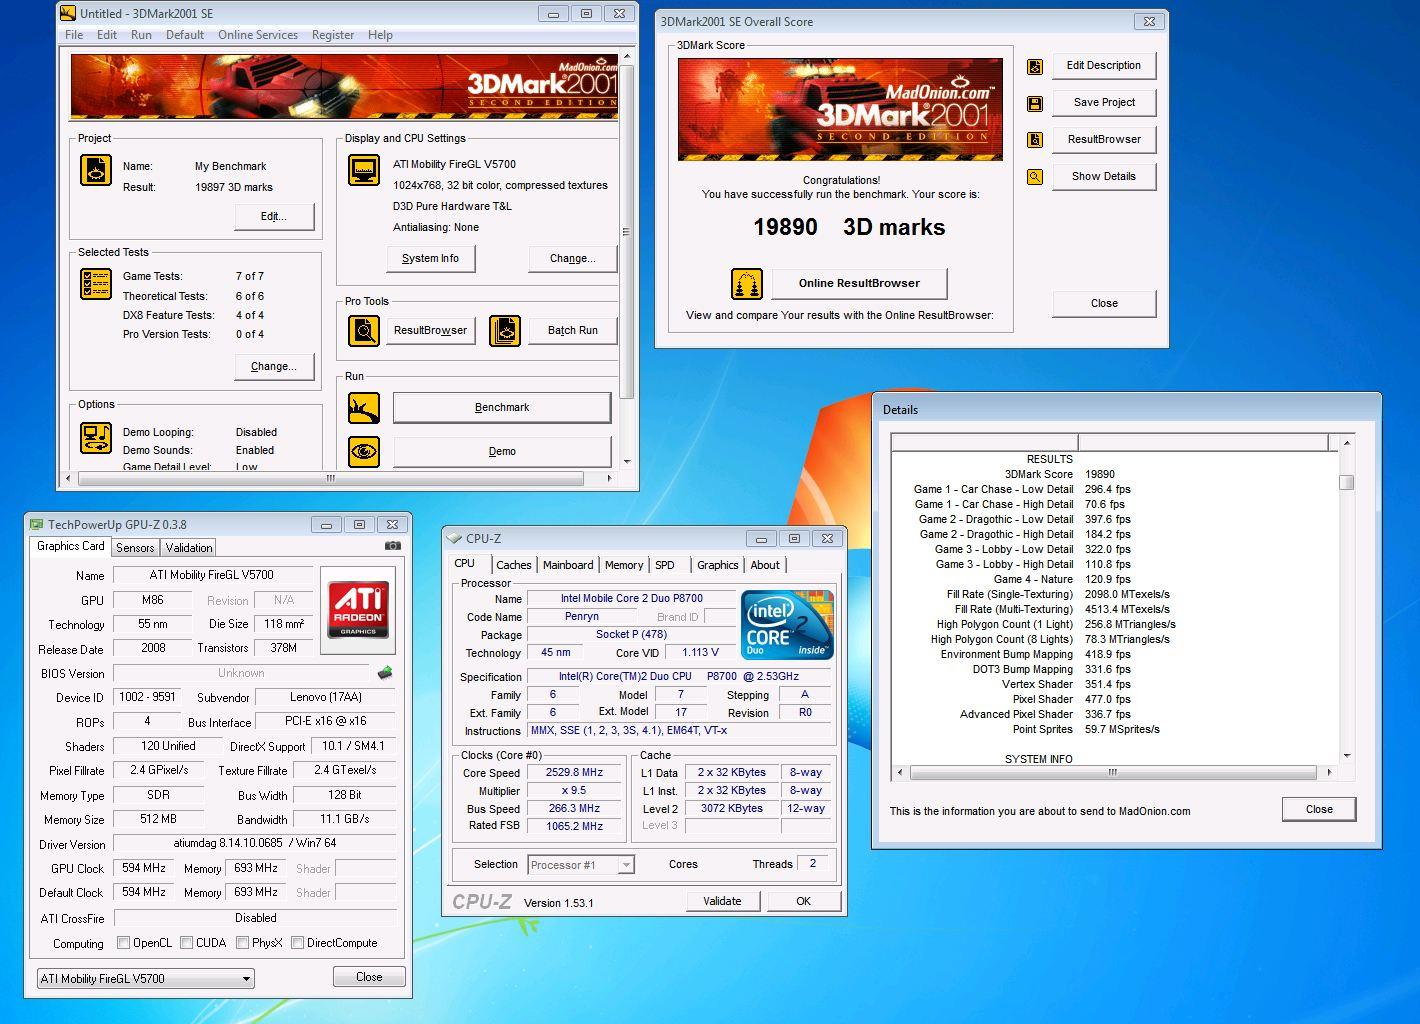
Task: Open the graphics card selection dropdown in GPU-Z
Action: [x=146, y=978]
